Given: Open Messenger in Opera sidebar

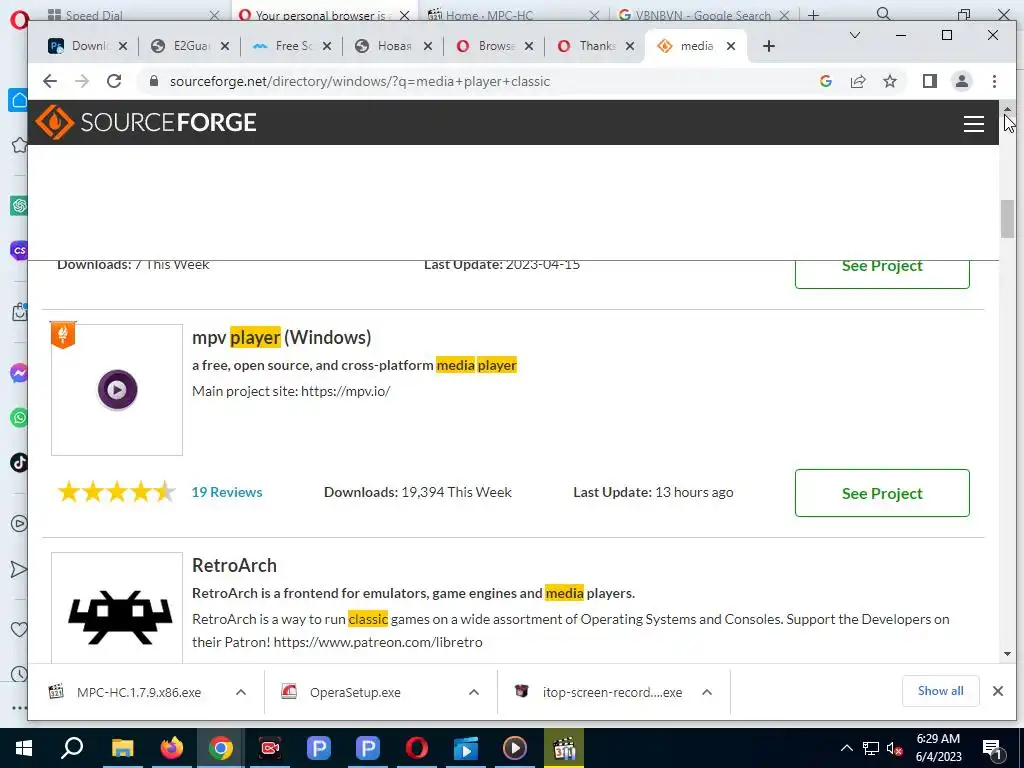Looking at the screenshot, I should [19, 373].
